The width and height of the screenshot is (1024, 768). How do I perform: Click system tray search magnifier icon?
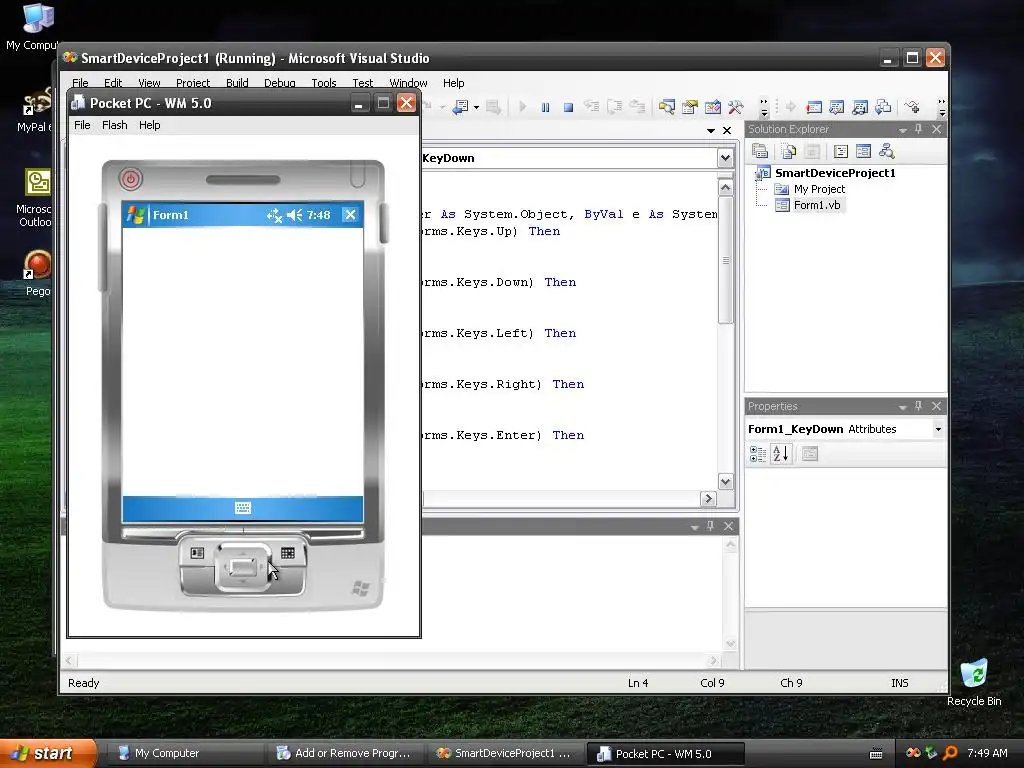(x=950, y=753)
